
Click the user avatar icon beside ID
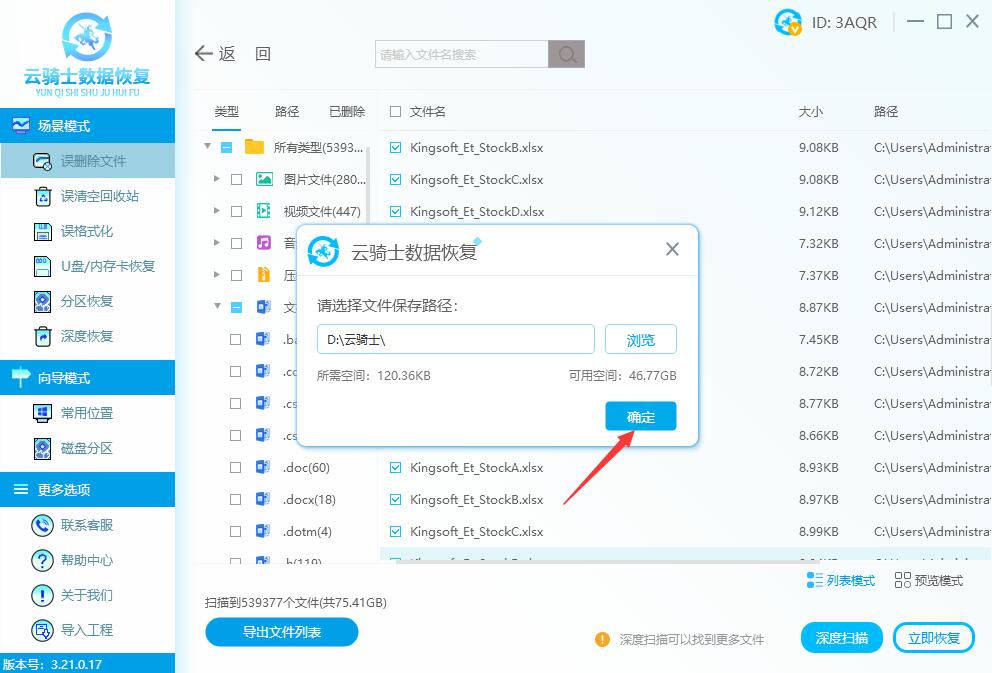pos(788,23)
